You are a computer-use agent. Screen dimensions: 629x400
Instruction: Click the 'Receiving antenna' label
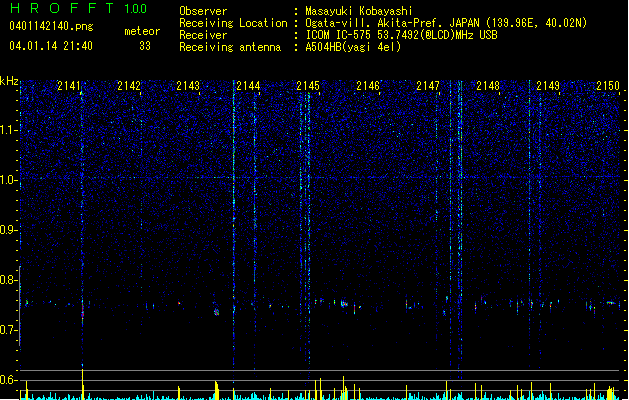[x=230, y=47]
